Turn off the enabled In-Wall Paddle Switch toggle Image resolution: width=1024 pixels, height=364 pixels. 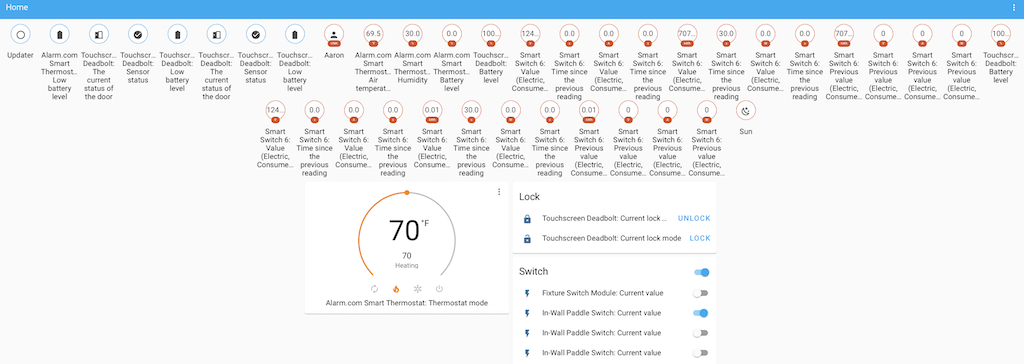coord(701,313)
